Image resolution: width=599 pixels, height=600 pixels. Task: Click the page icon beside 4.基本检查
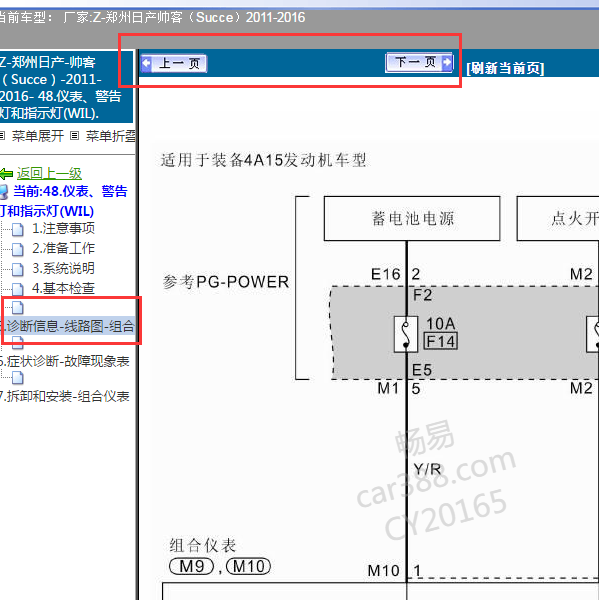tap(18, 289)
